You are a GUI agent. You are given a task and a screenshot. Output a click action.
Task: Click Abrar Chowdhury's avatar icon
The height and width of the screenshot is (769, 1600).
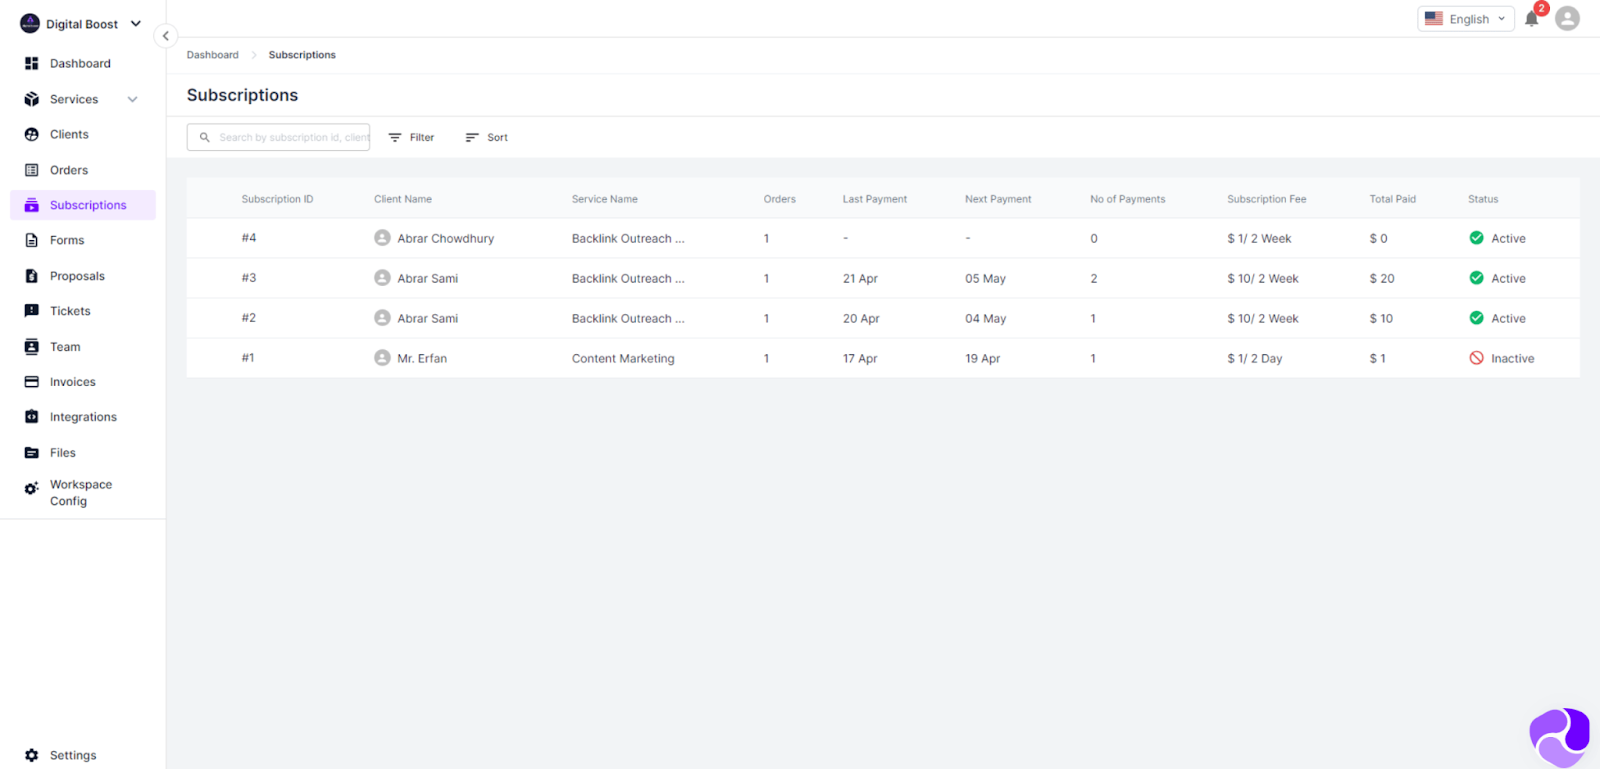382,238
